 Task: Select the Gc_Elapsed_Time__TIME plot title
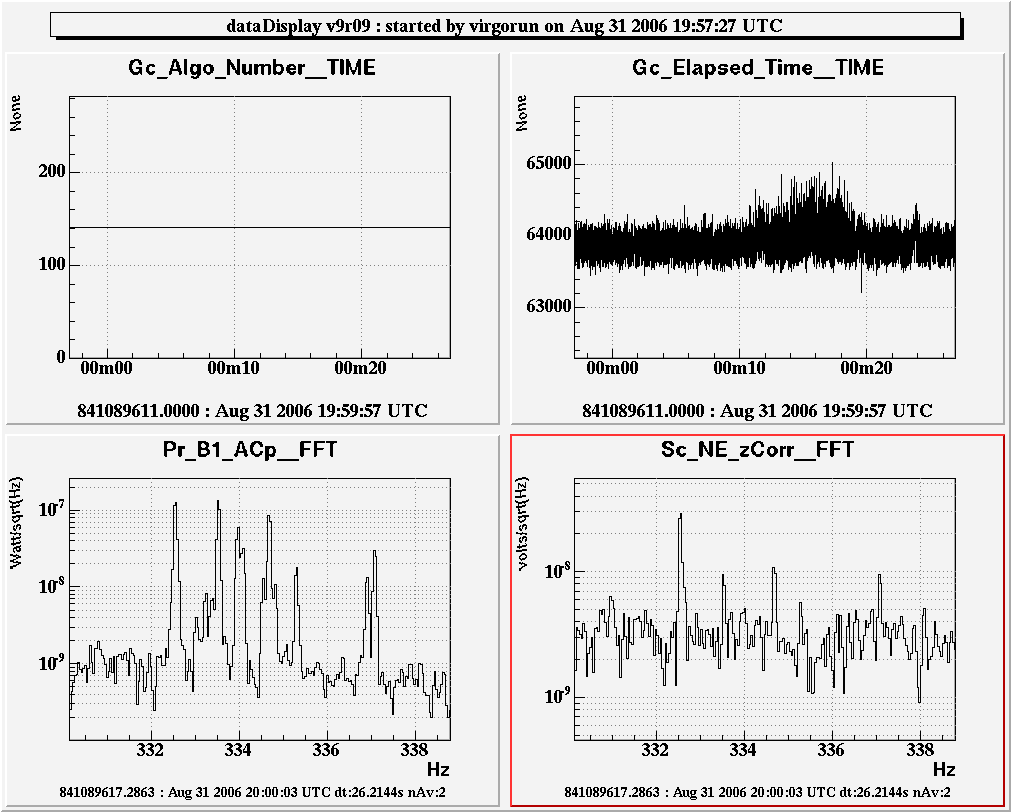(758, 68)
